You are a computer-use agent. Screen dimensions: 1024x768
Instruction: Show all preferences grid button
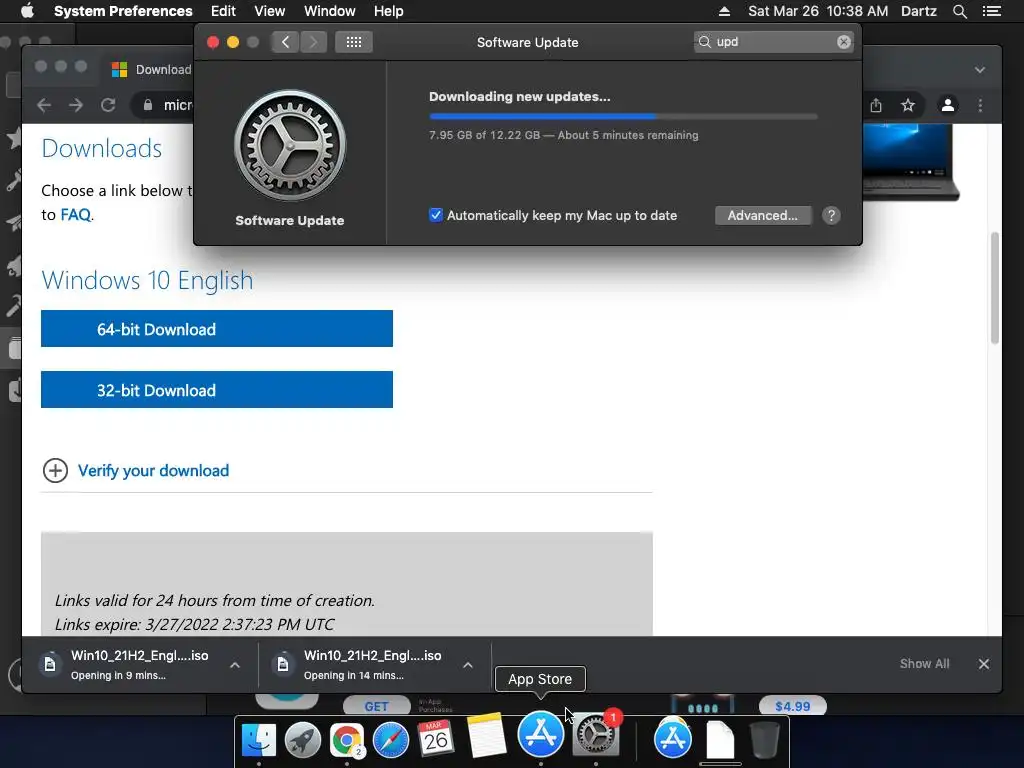point(354,42)
